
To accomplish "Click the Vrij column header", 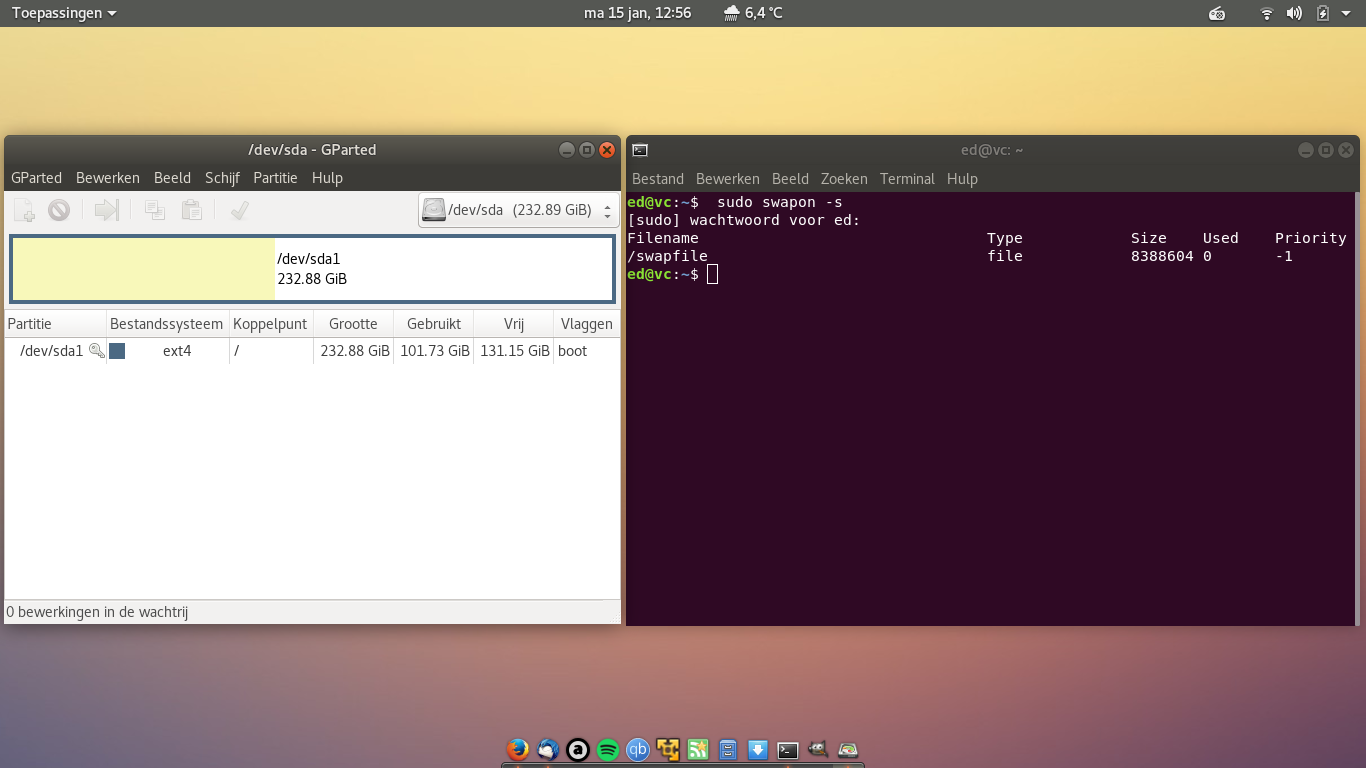I will coord(513,324).
